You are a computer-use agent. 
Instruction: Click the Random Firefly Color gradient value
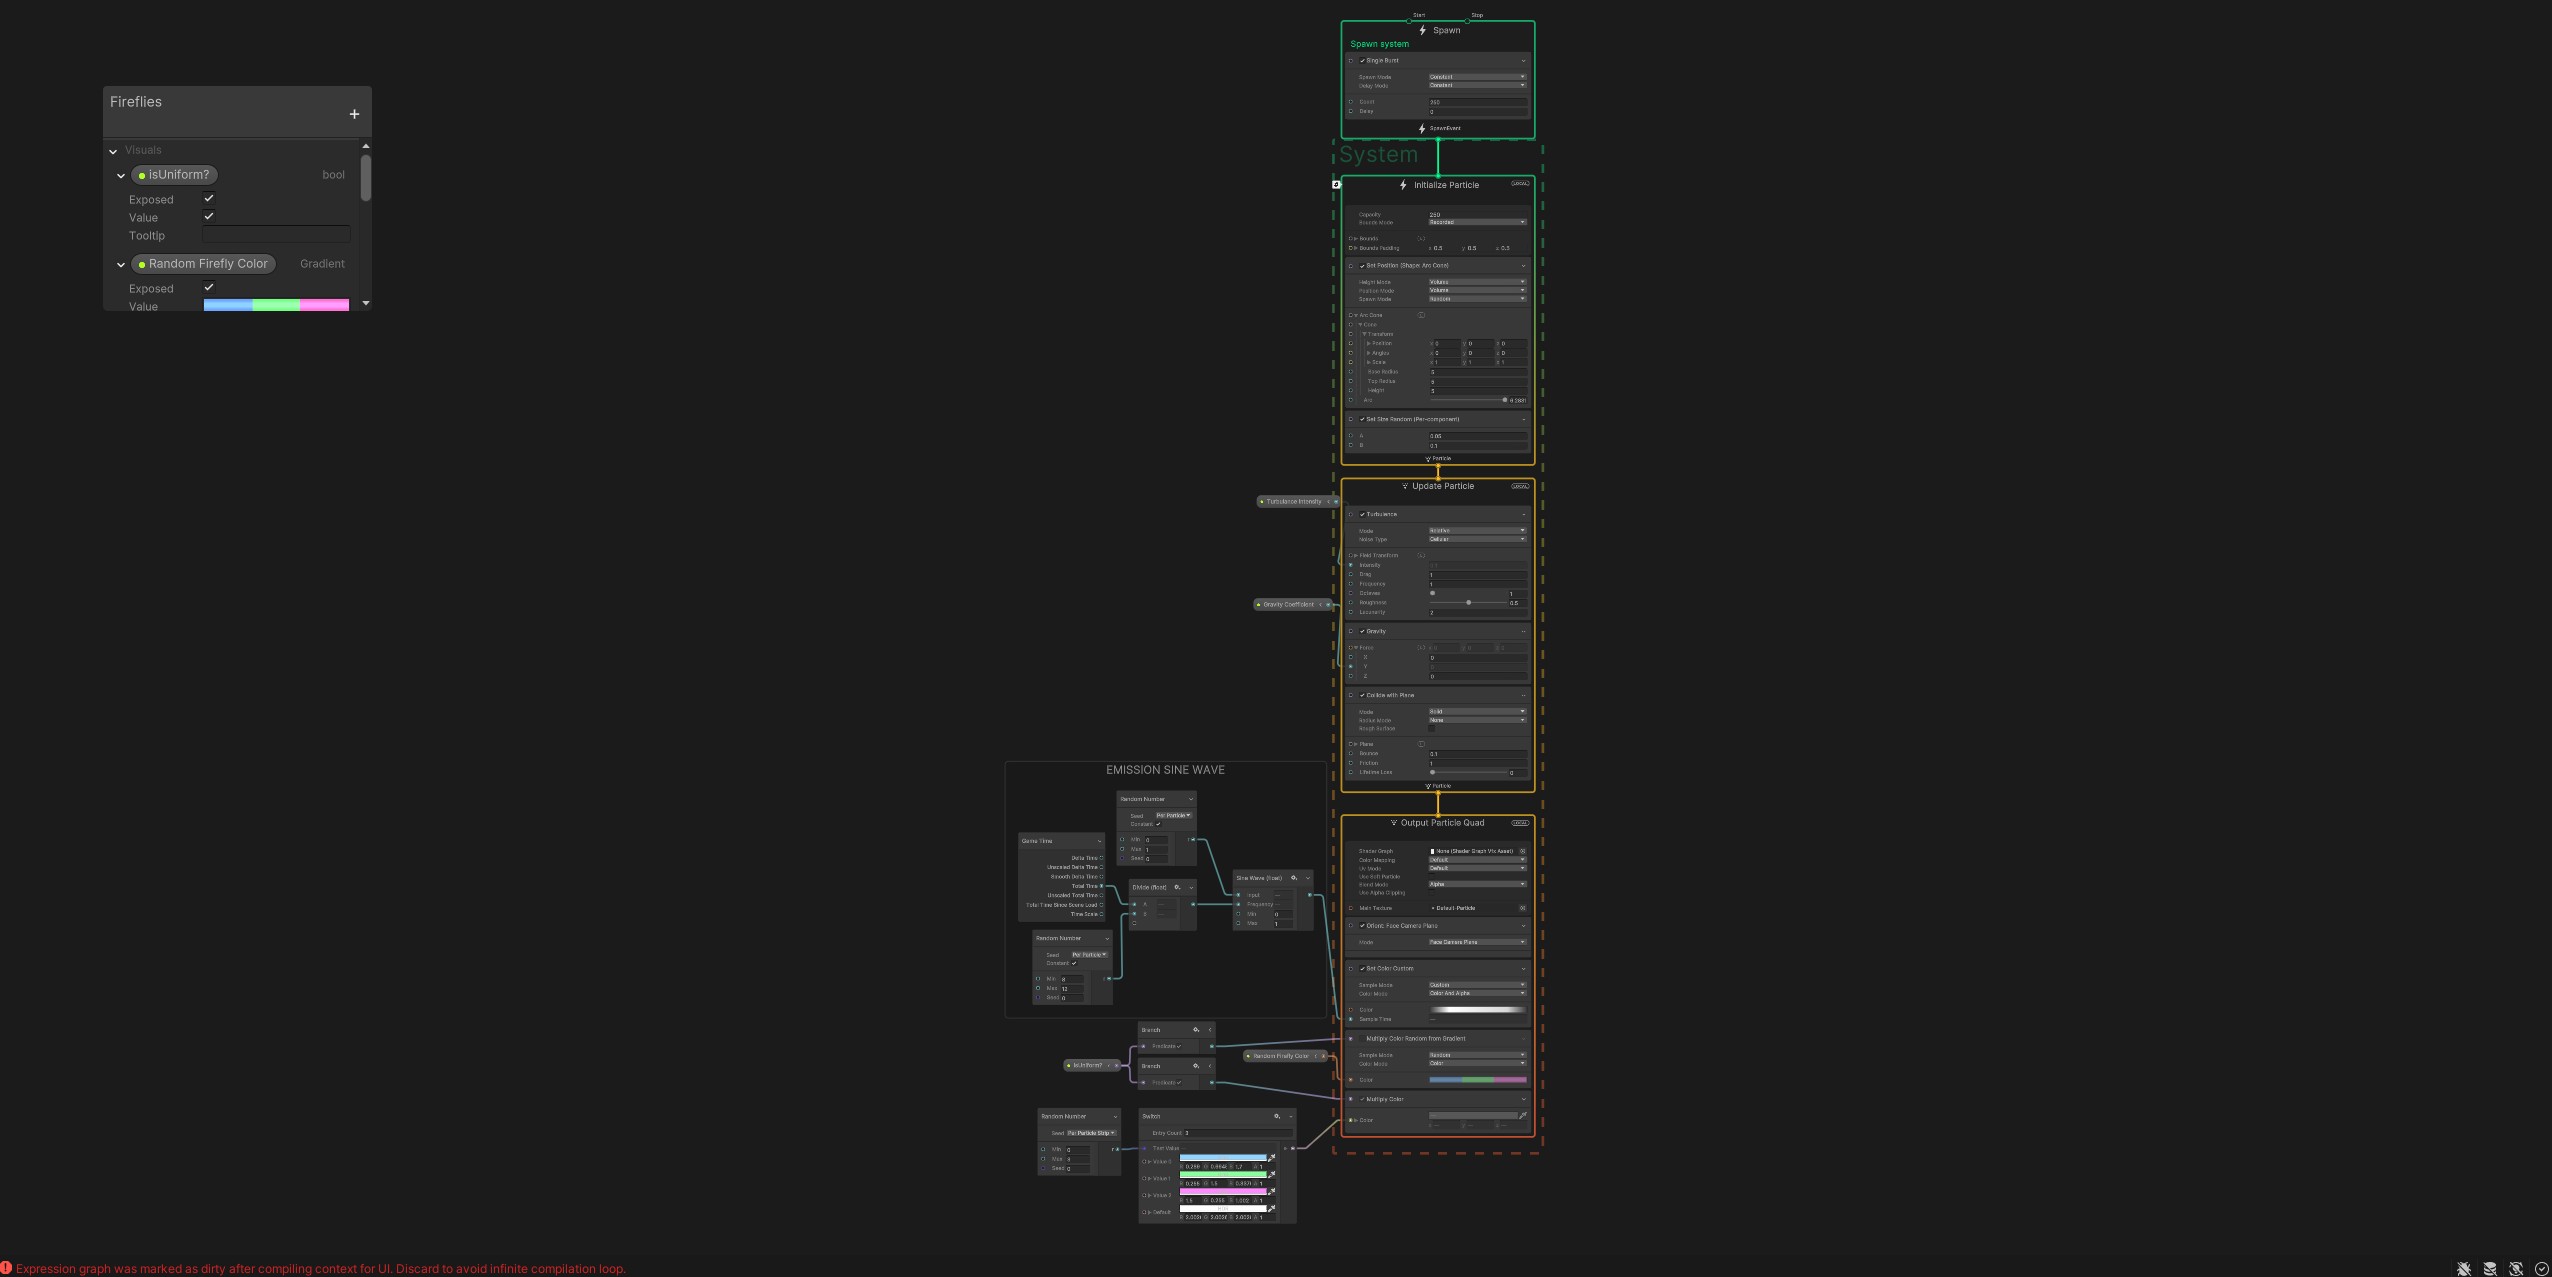pos(276,305)
